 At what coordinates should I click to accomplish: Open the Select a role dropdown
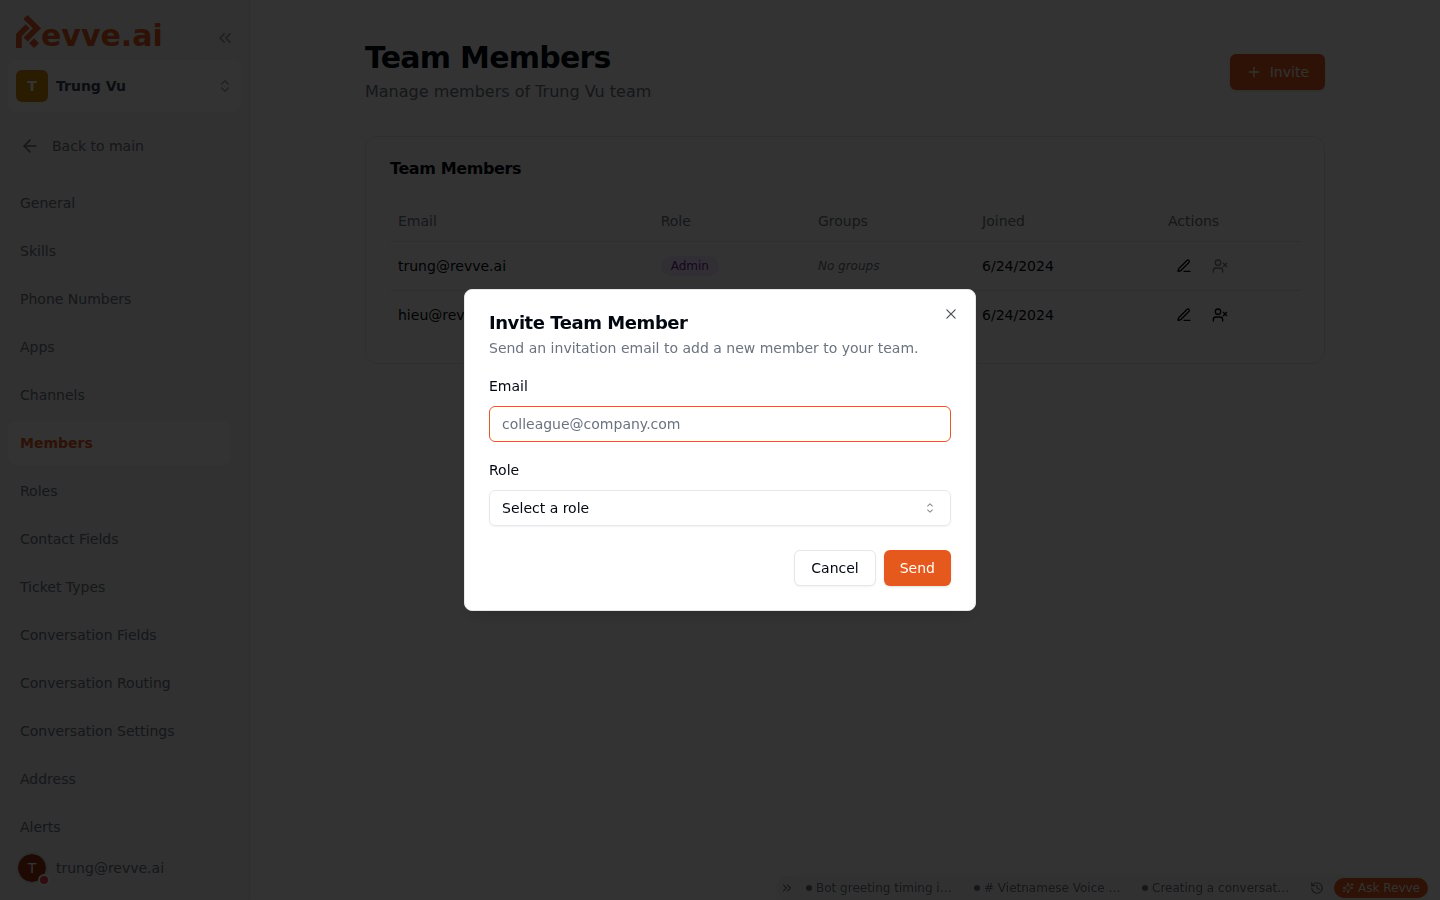(x=720, y=508)
